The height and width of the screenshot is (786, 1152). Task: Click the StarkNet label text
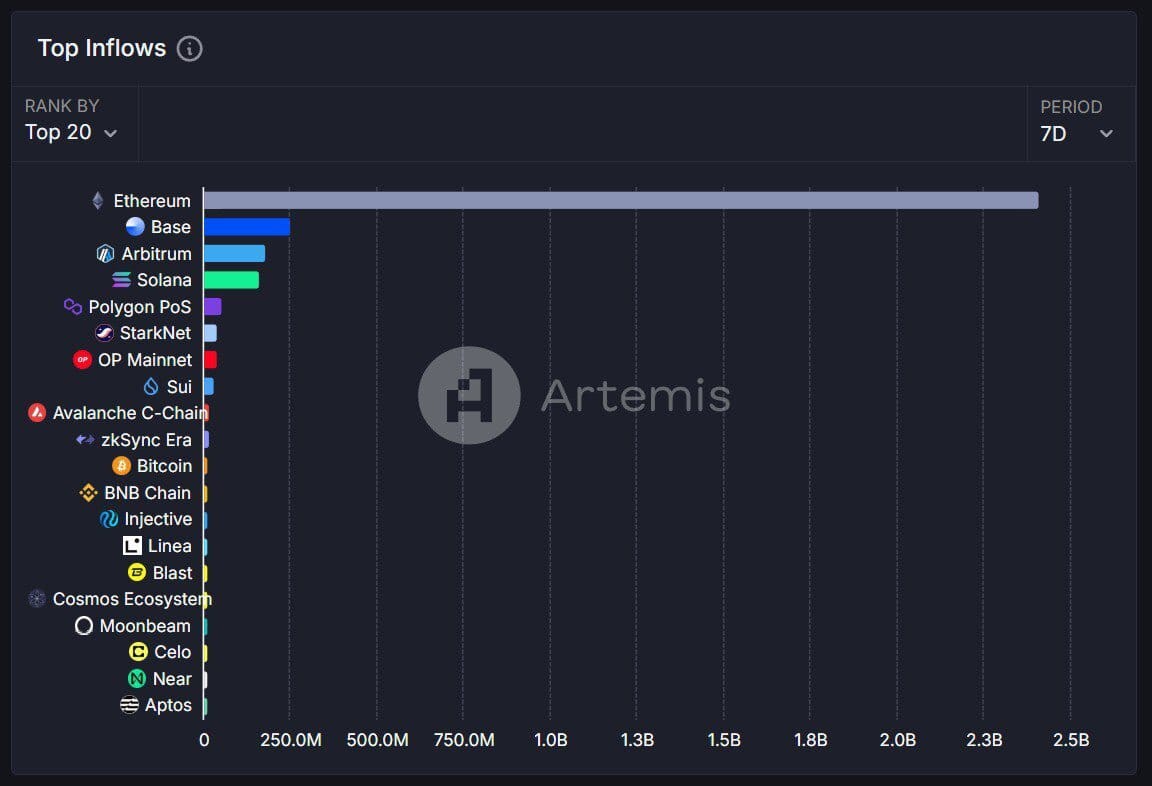(155, 333)
